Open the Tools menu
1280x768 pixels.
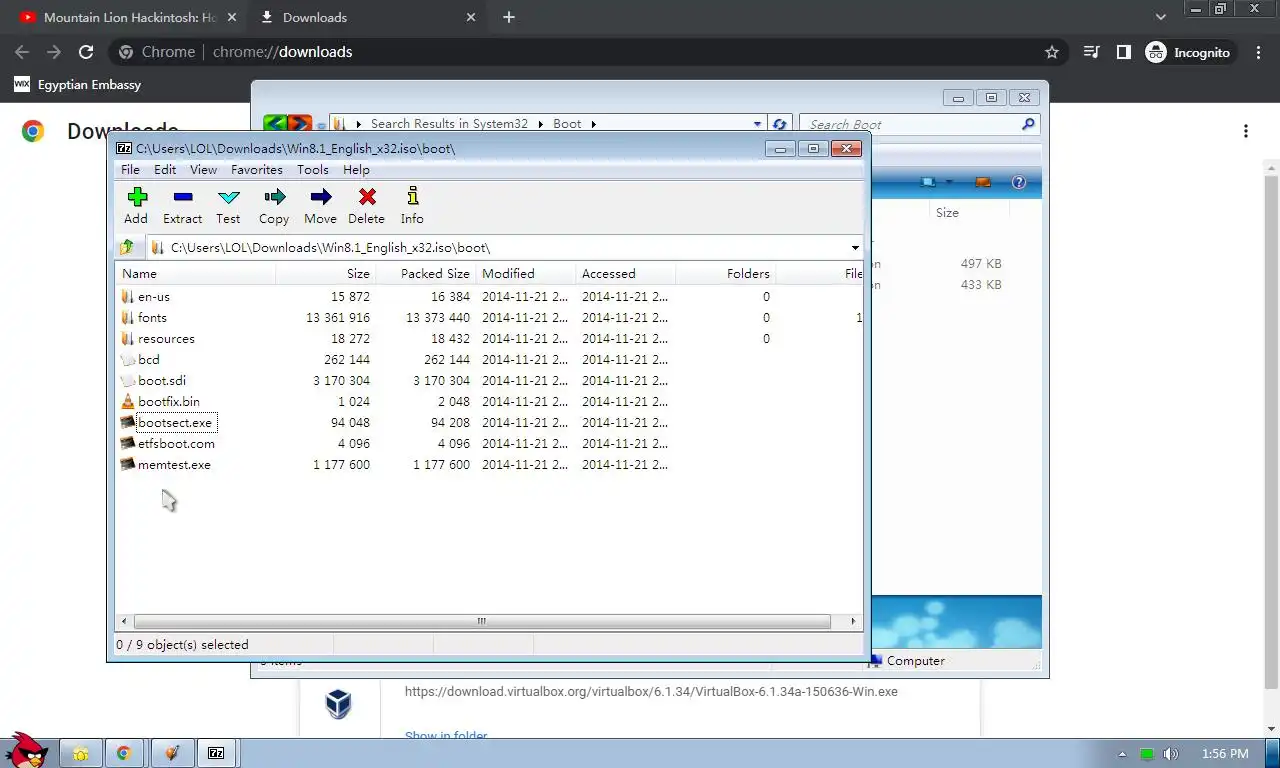[312, 170]
